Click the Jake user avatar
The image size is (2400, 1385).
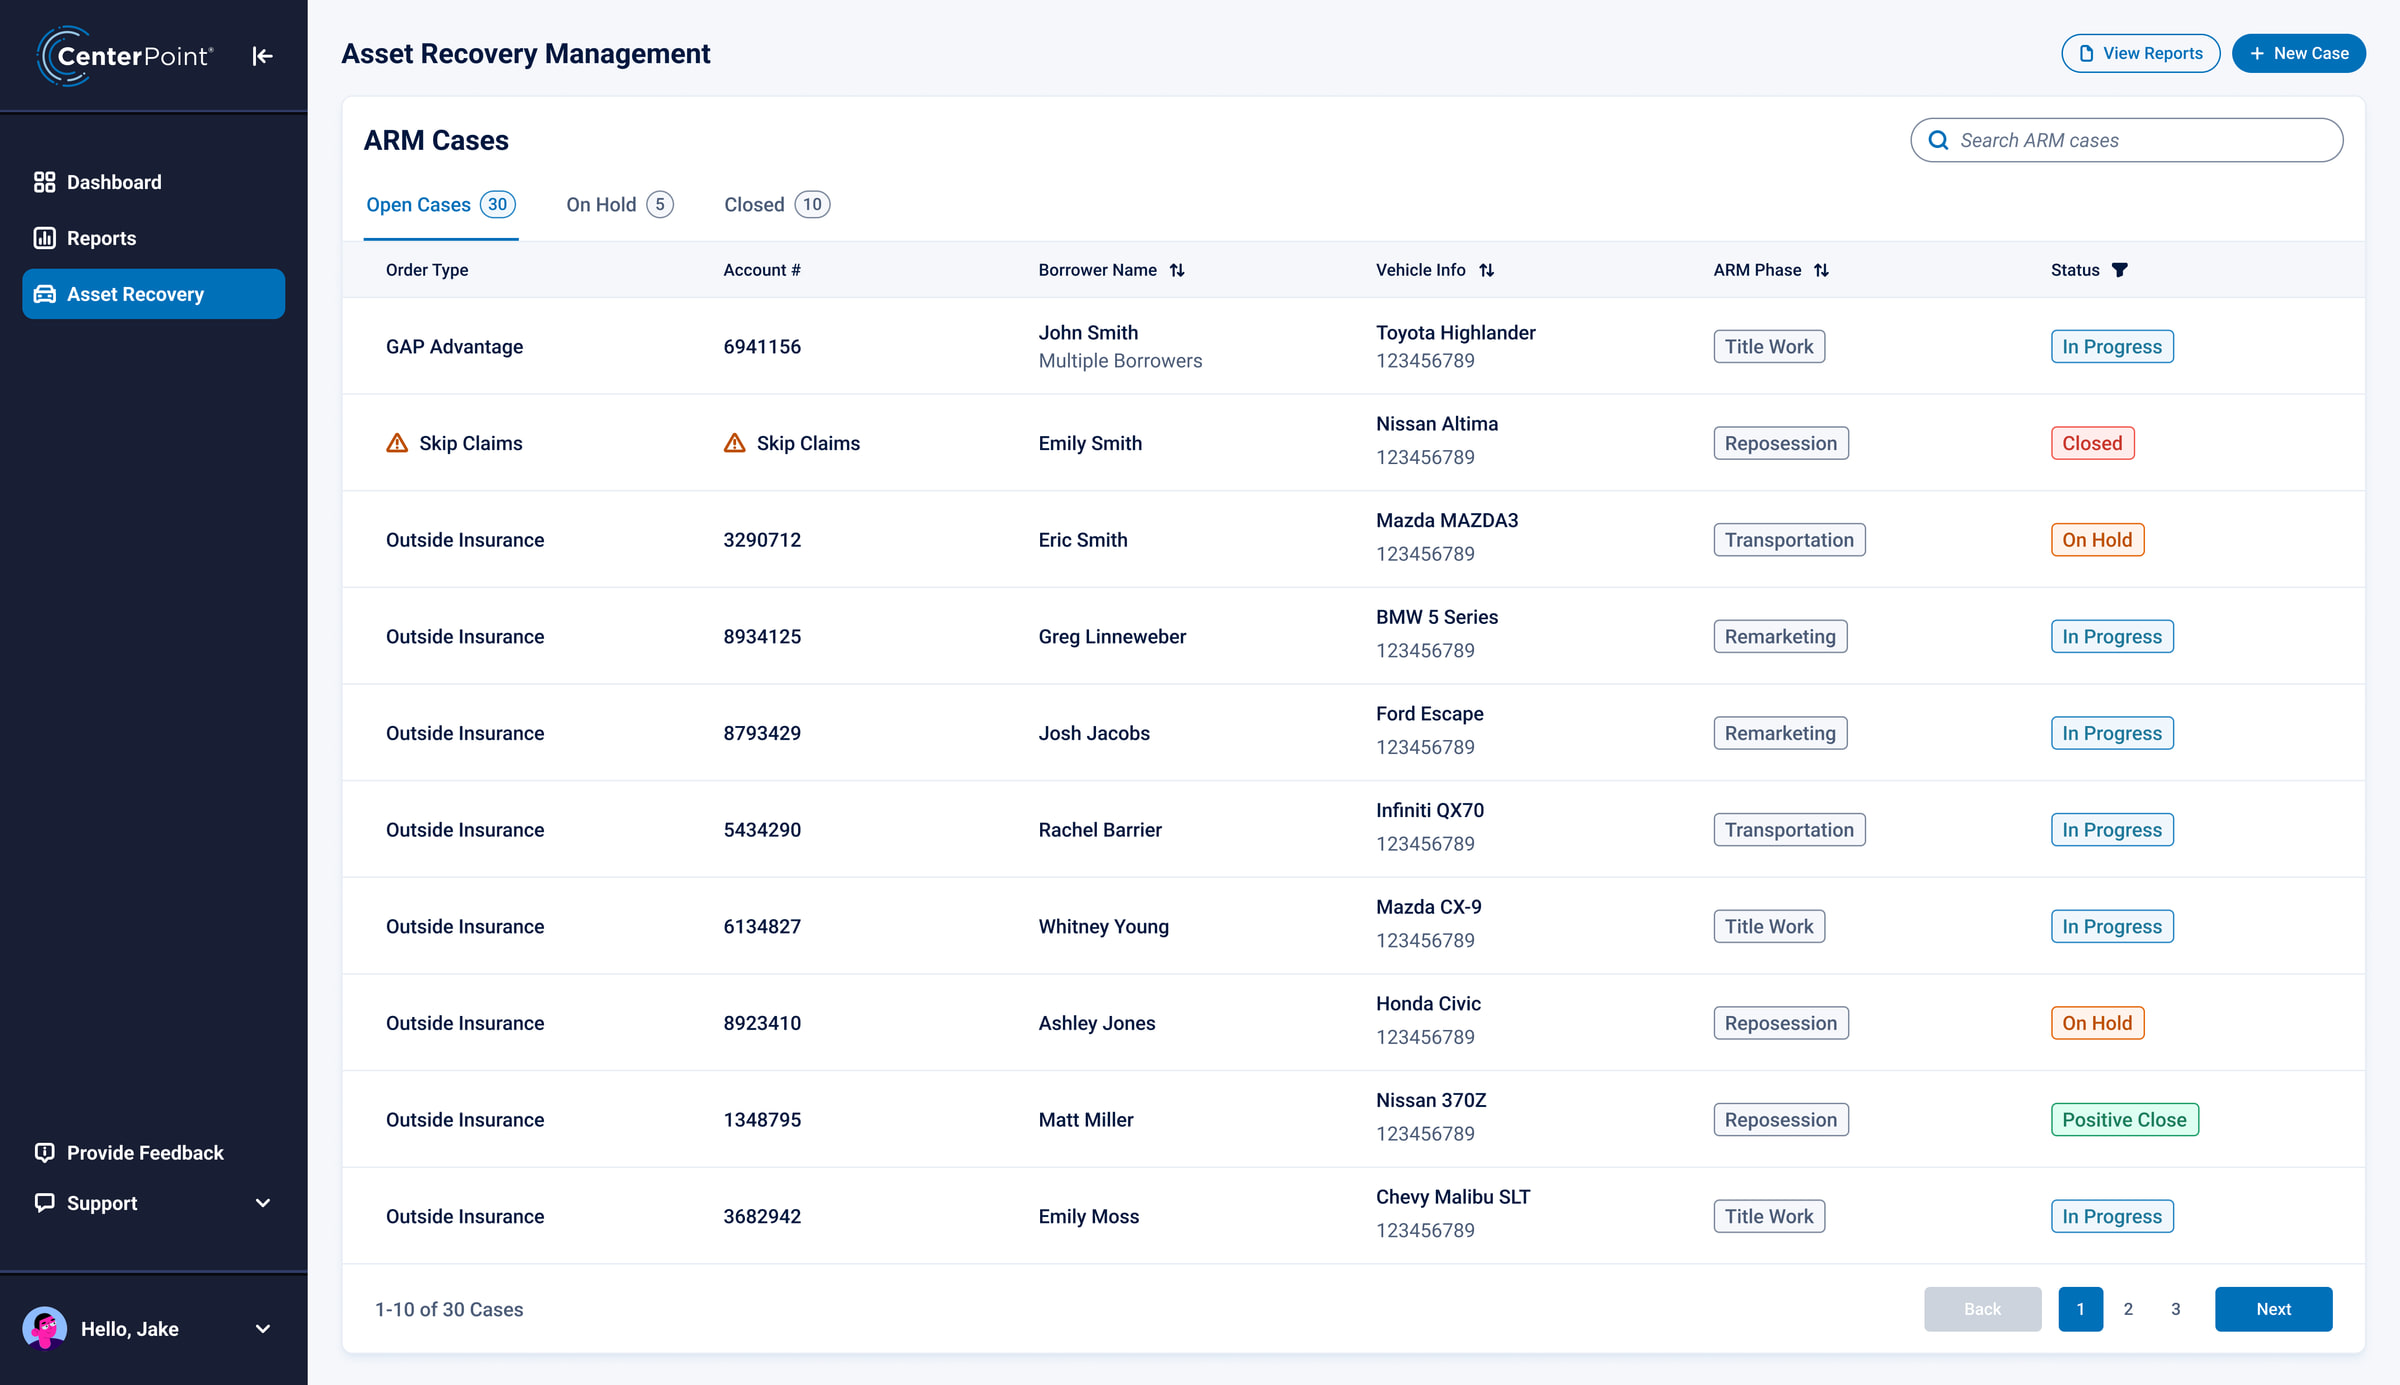point(44,1328)
